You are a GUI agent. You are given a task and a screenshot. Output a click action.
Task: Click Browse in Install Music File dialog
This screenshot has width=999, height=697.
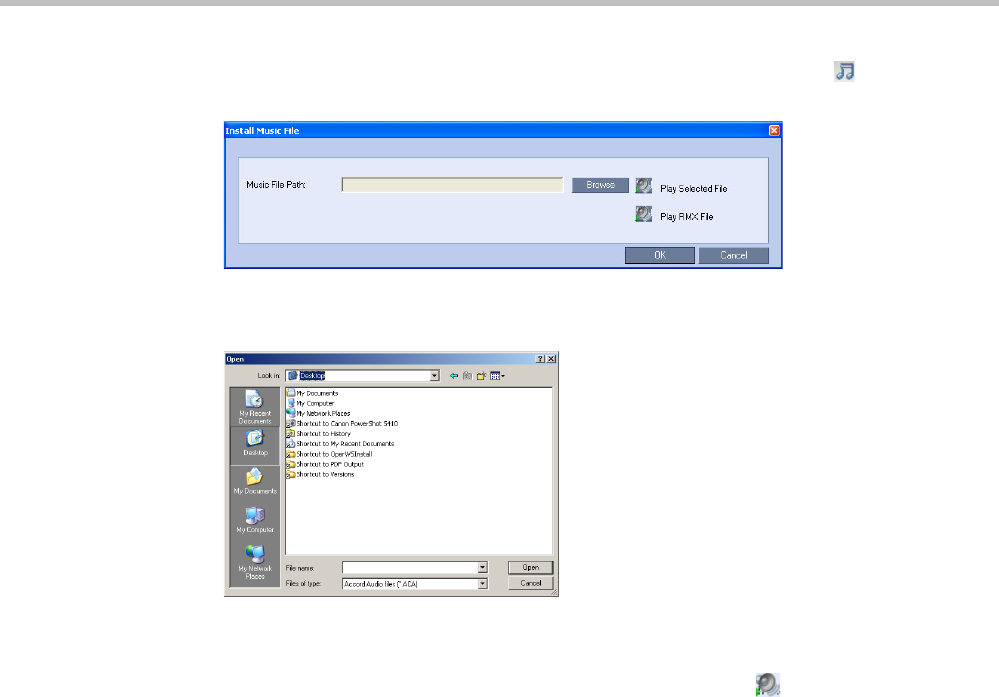(x=600, y=185)
